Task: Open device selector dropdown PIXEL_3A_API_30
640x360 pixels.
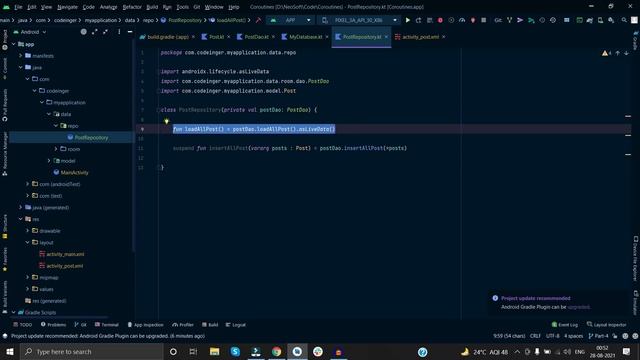Action: (x=359, y=20)
